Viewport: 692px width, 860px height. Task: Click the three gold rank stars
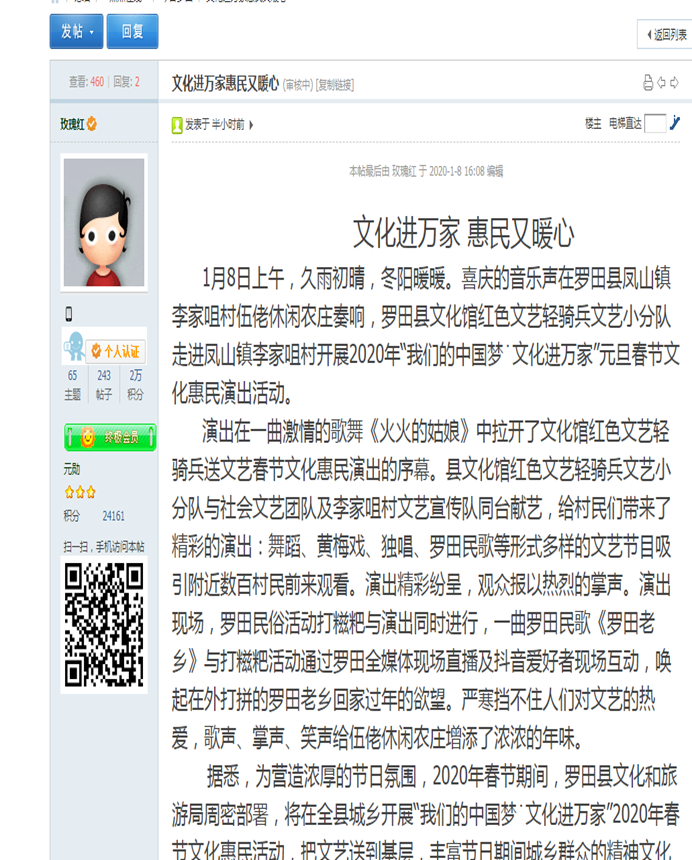click(80, 492)
